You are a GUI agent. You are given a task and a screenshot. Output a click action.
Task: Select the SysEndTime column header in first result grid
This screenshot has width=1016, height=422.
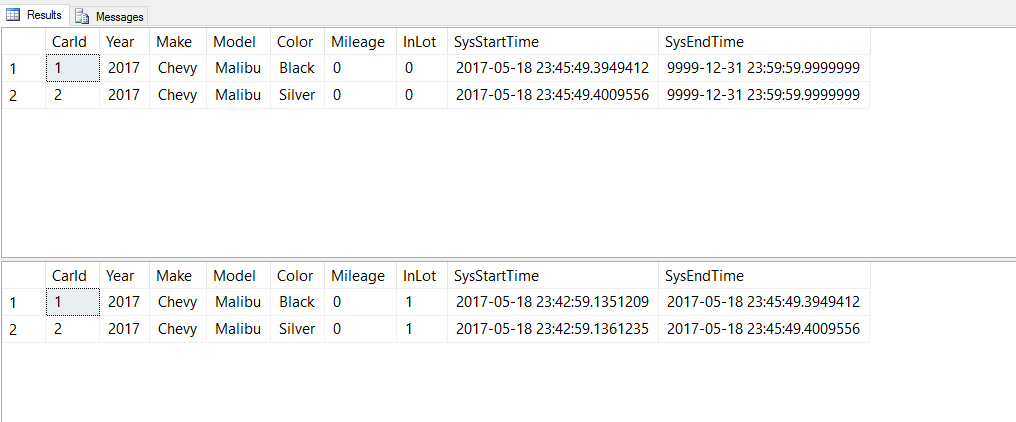(x=704, y=42)
